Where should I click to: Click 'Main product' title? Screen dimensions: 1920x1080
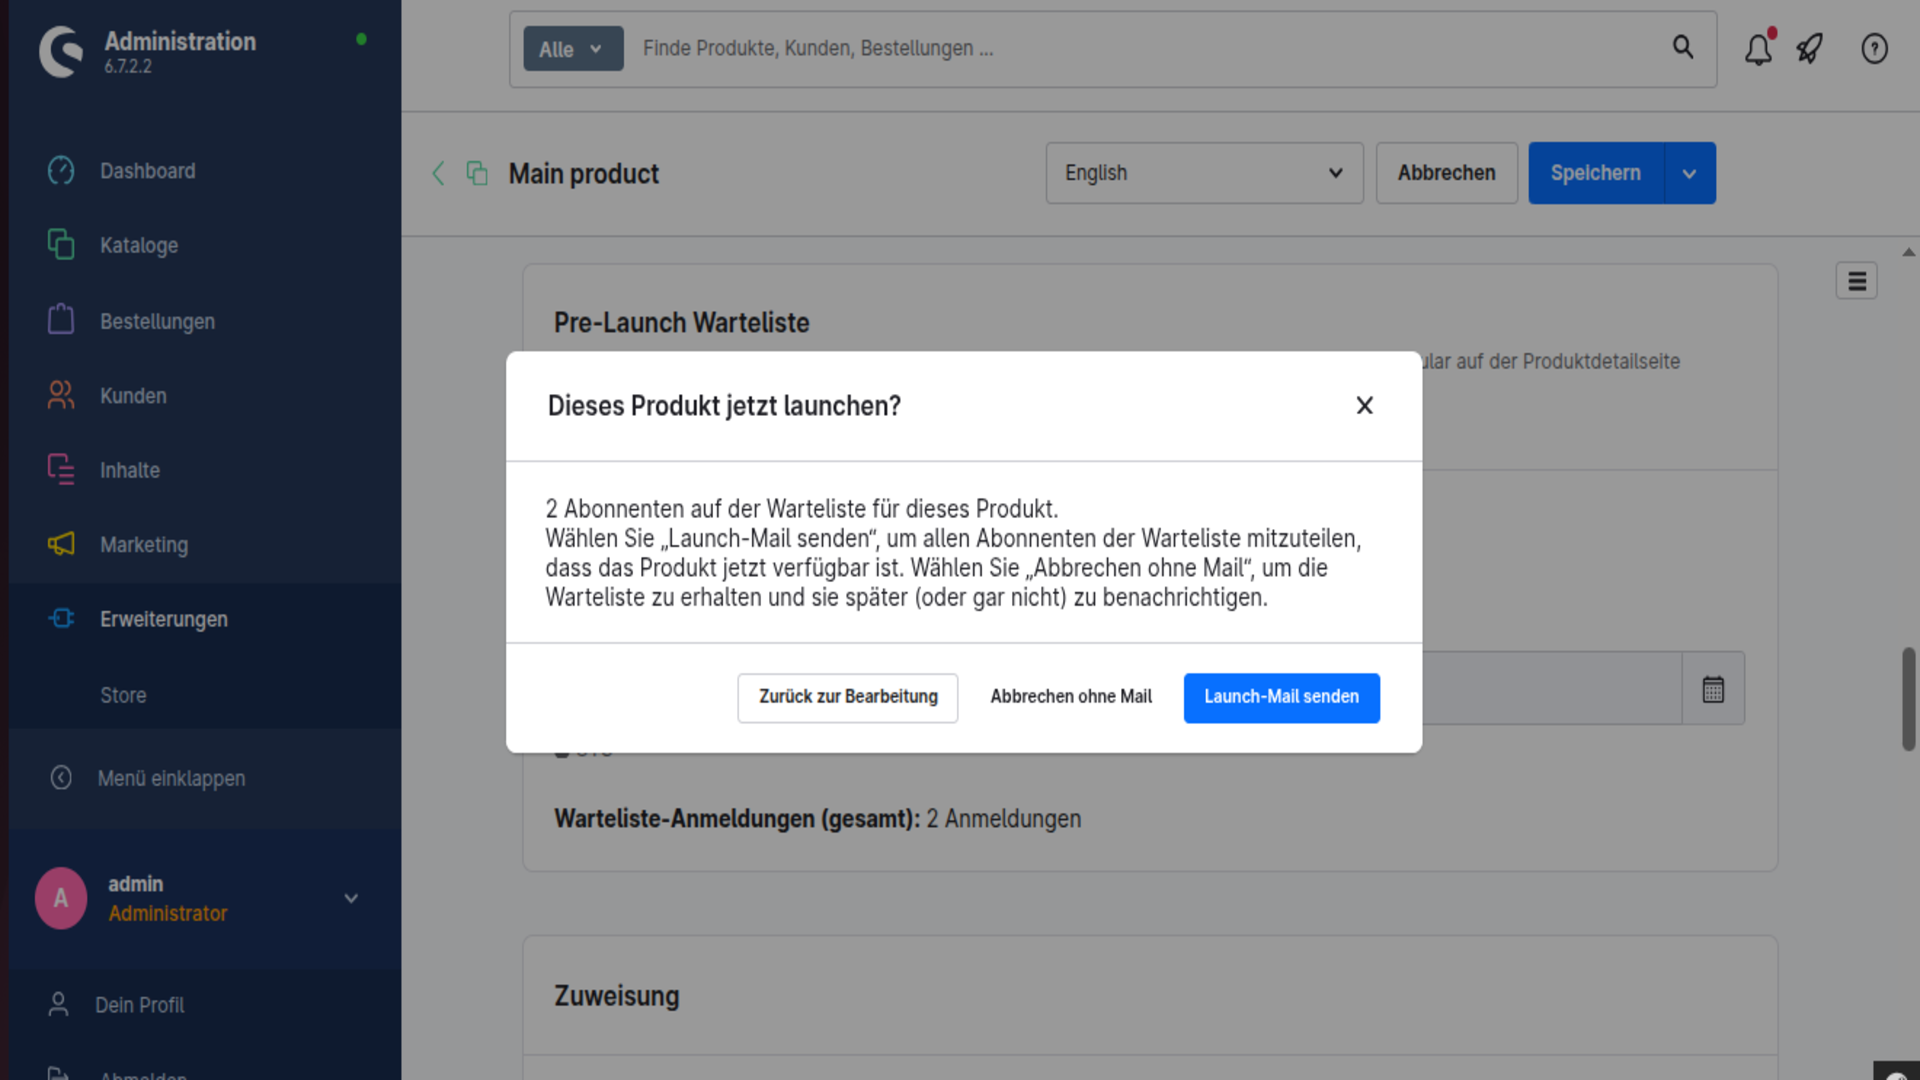tap(584, 174)
